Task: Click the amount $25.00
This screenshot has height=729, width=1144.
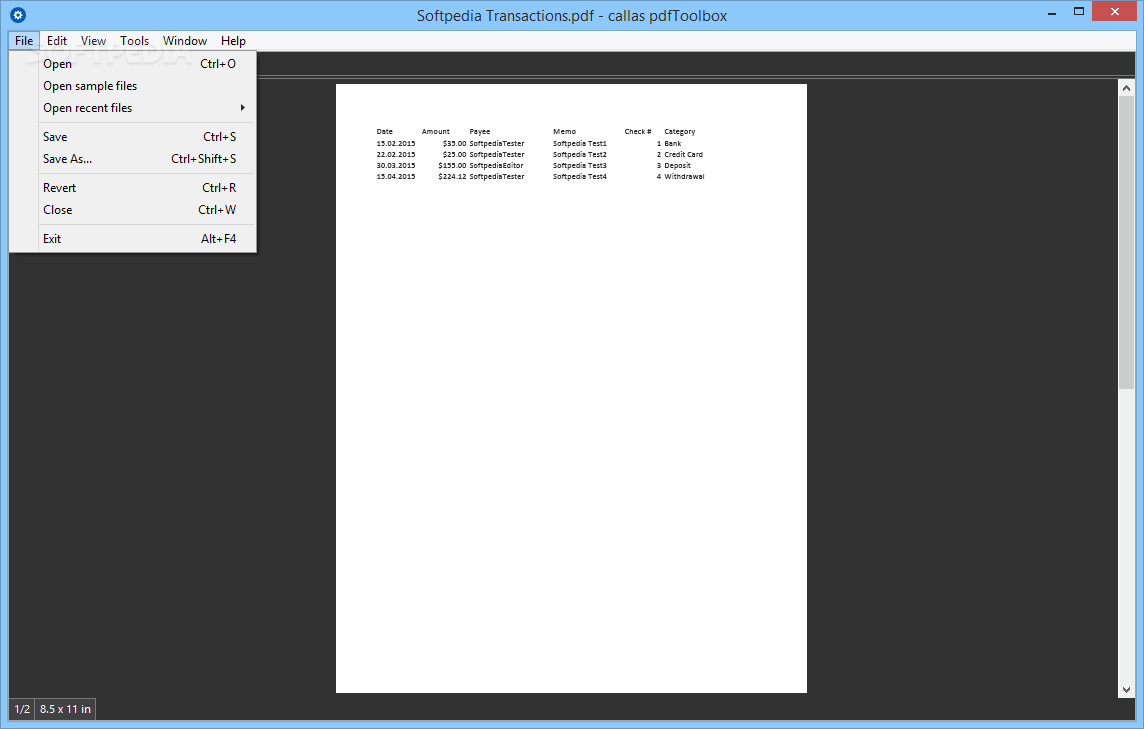Action: pos(454,155)
